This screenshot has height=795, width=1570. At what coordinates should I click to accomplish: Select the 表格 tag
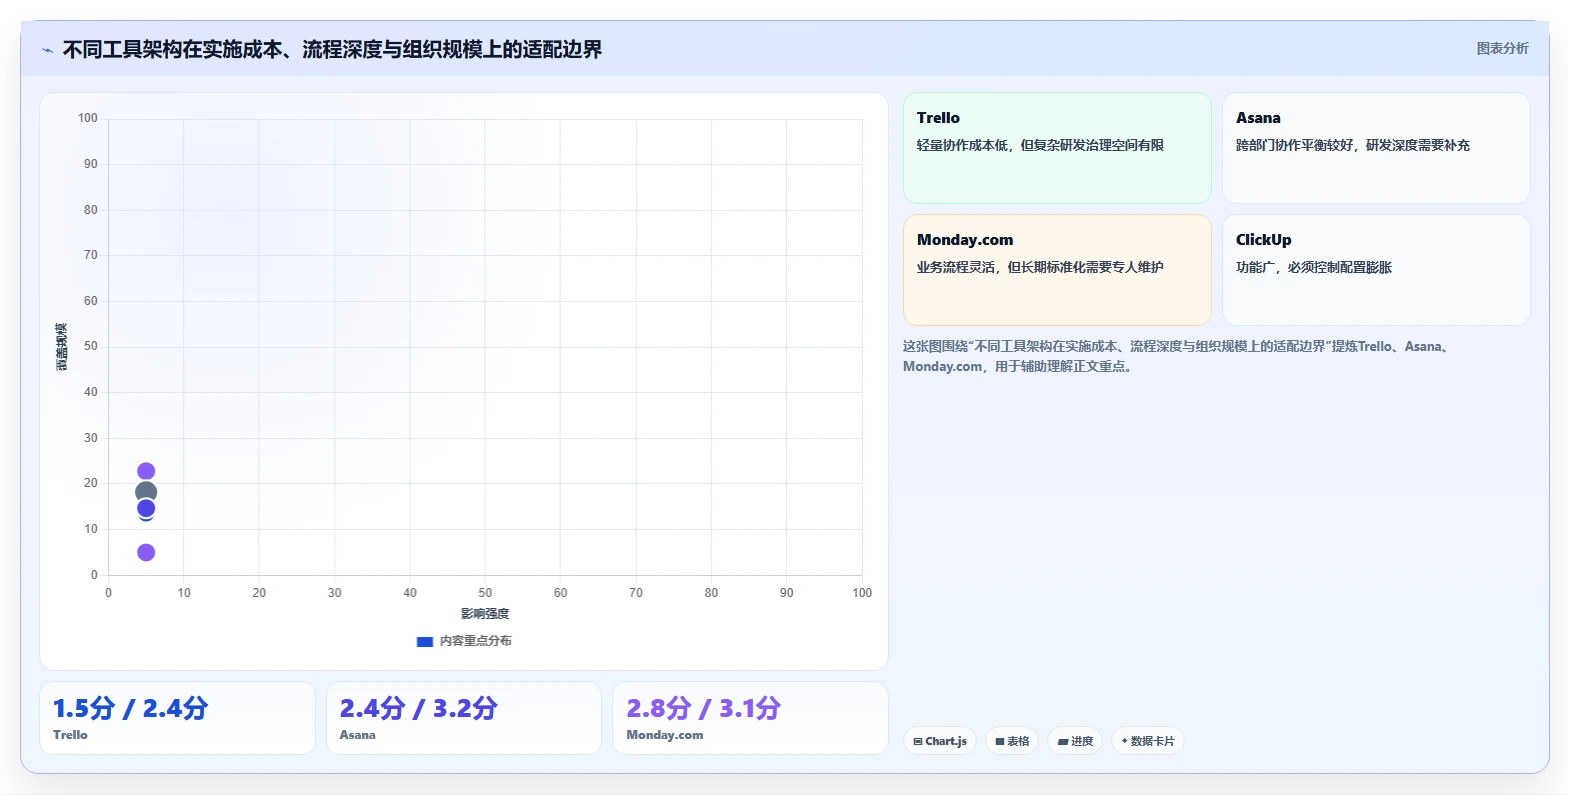point(1012,741)
